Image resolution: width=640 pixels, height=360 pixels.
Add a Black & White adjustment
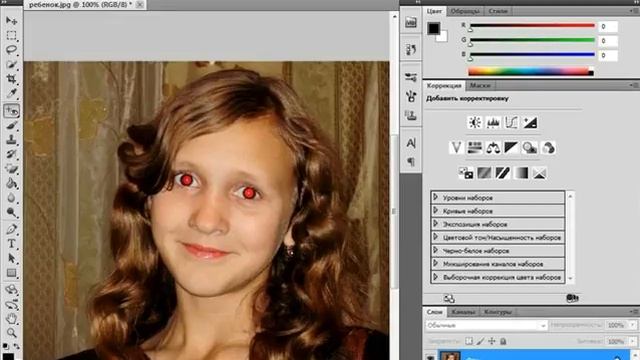click(x=511, y=148)
